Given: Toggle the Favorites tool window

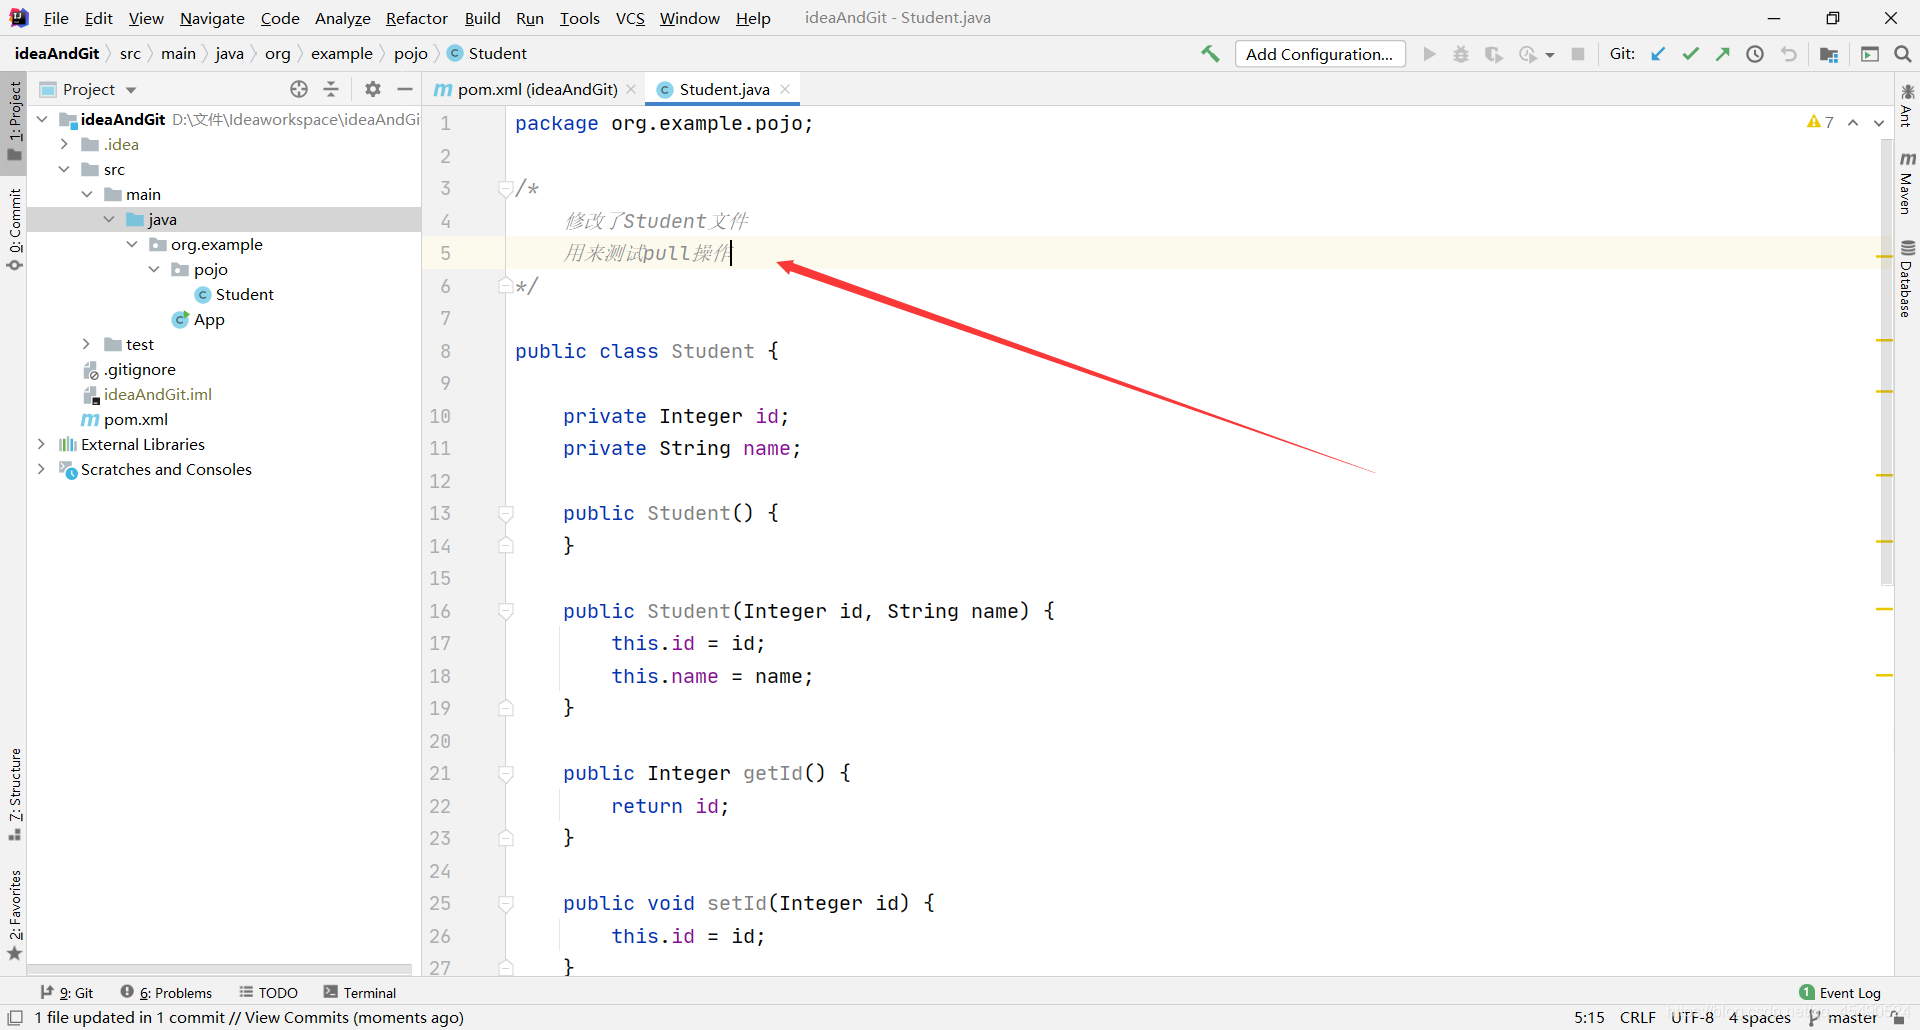Looking at the screenshot, I should pyautogui.click(x=14, y=915).
